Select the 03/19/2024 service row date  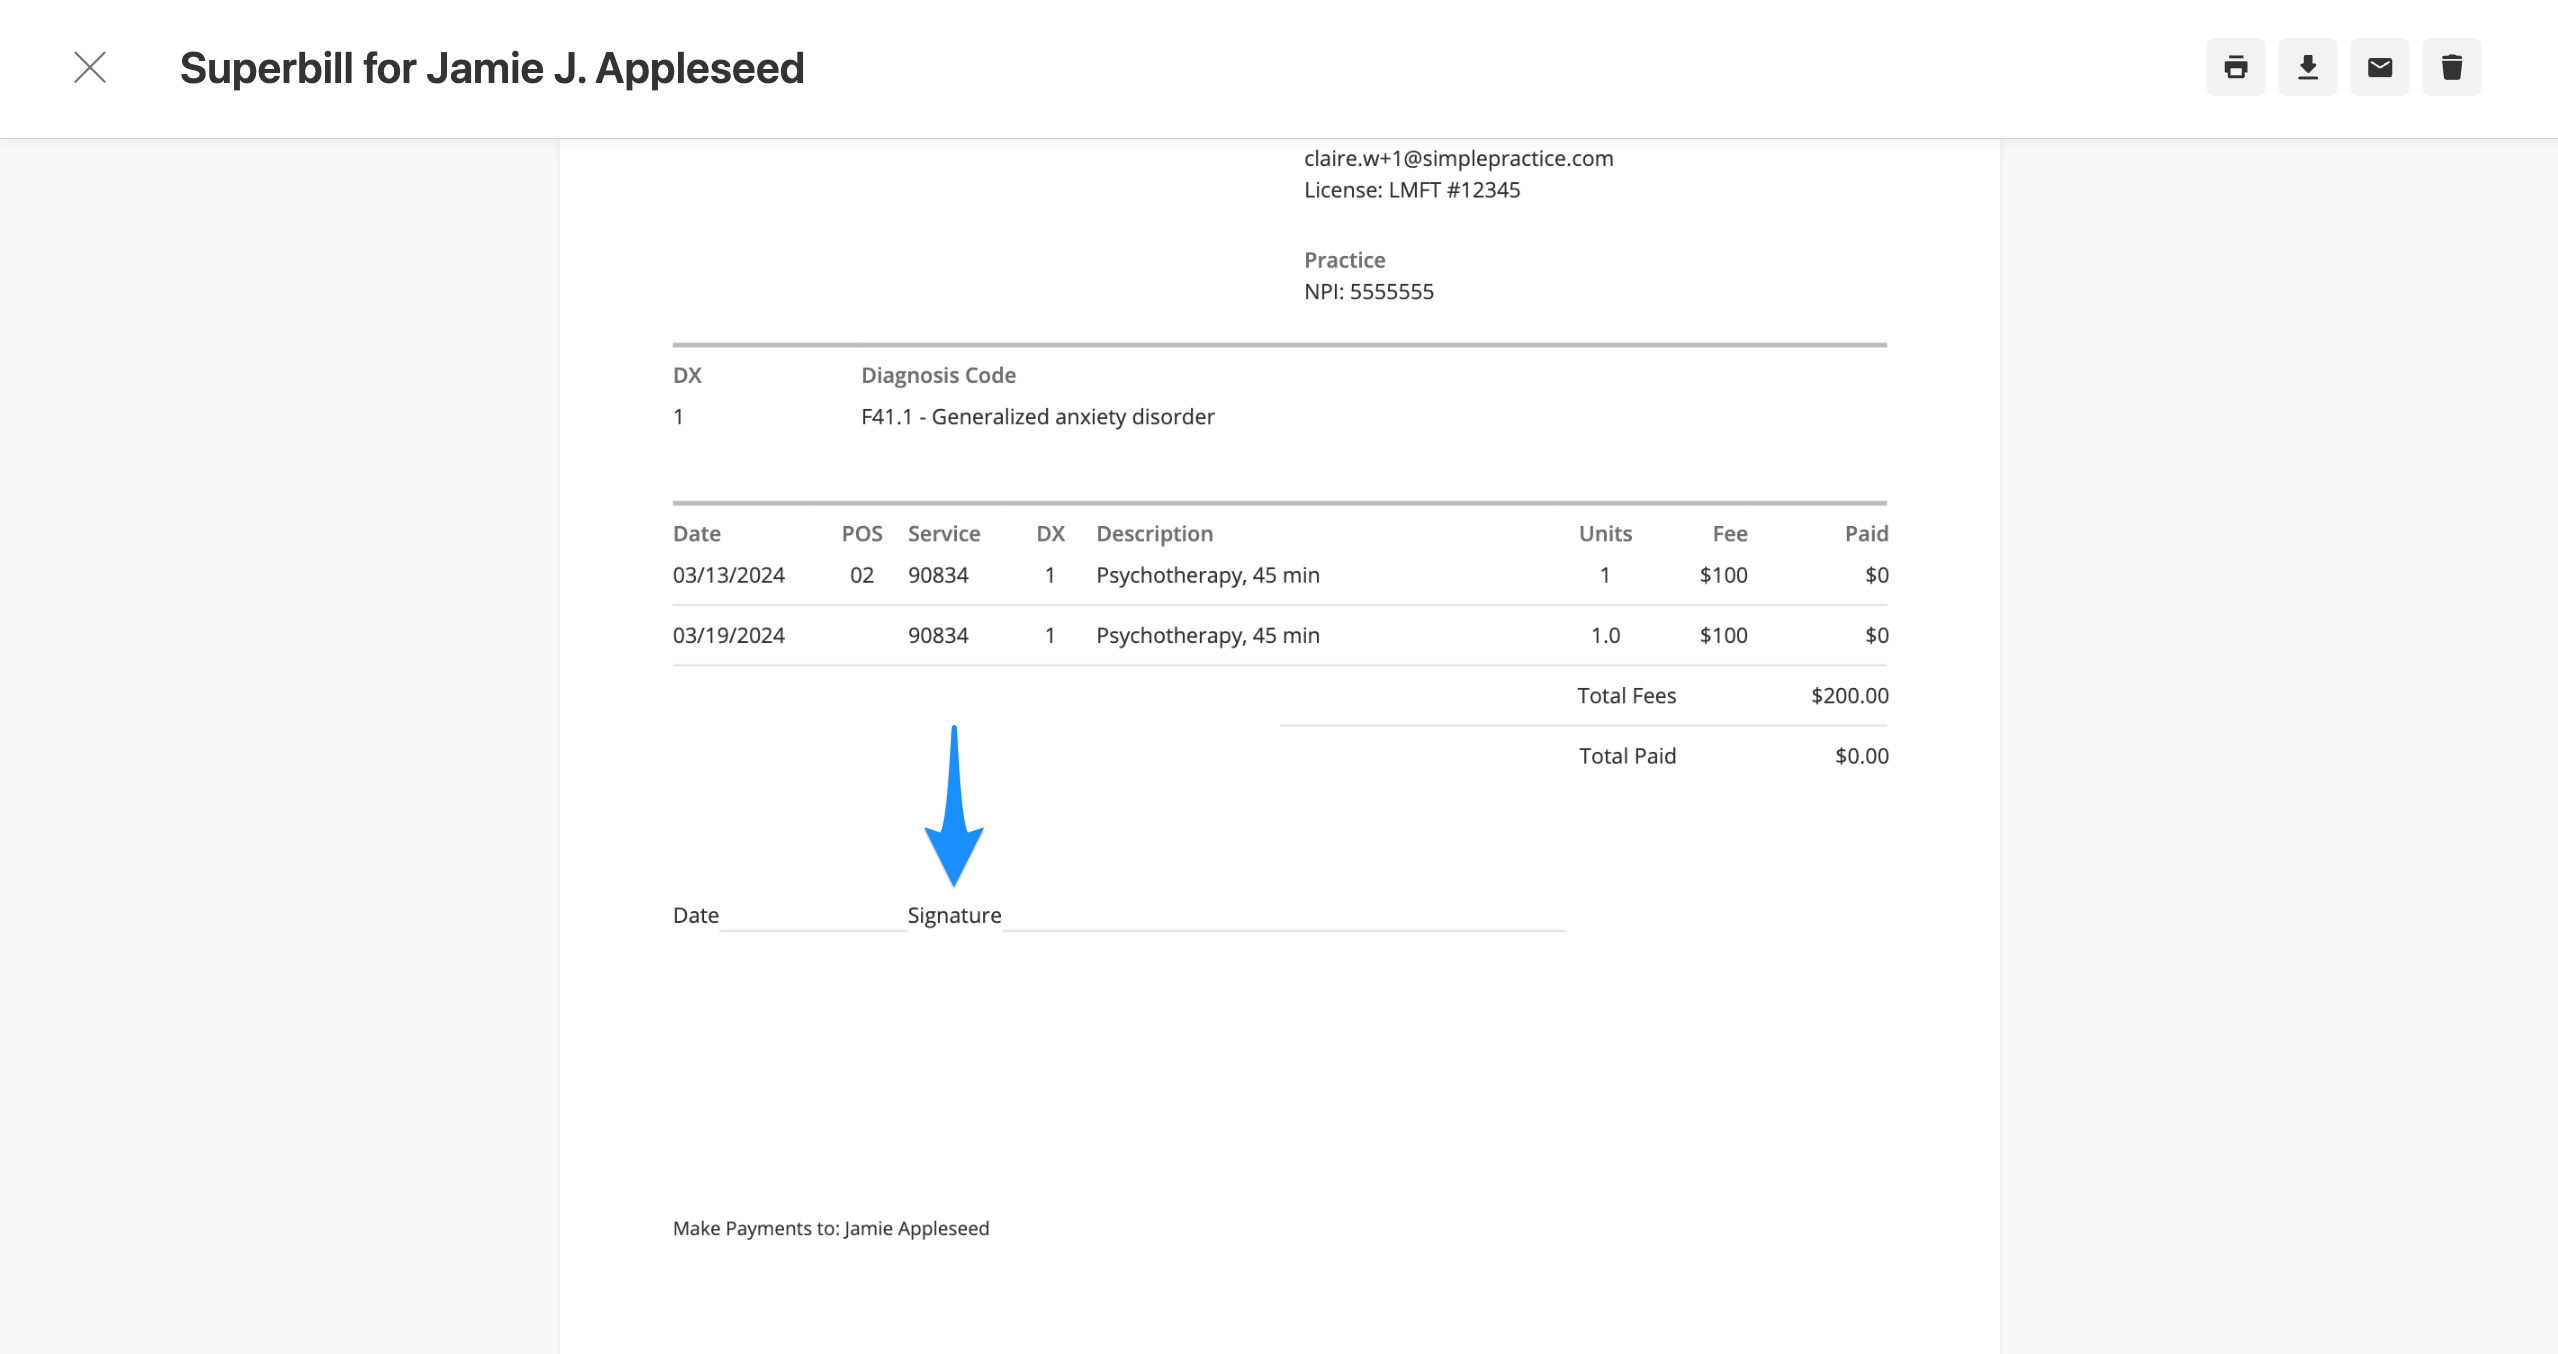[x=728, y=635]
